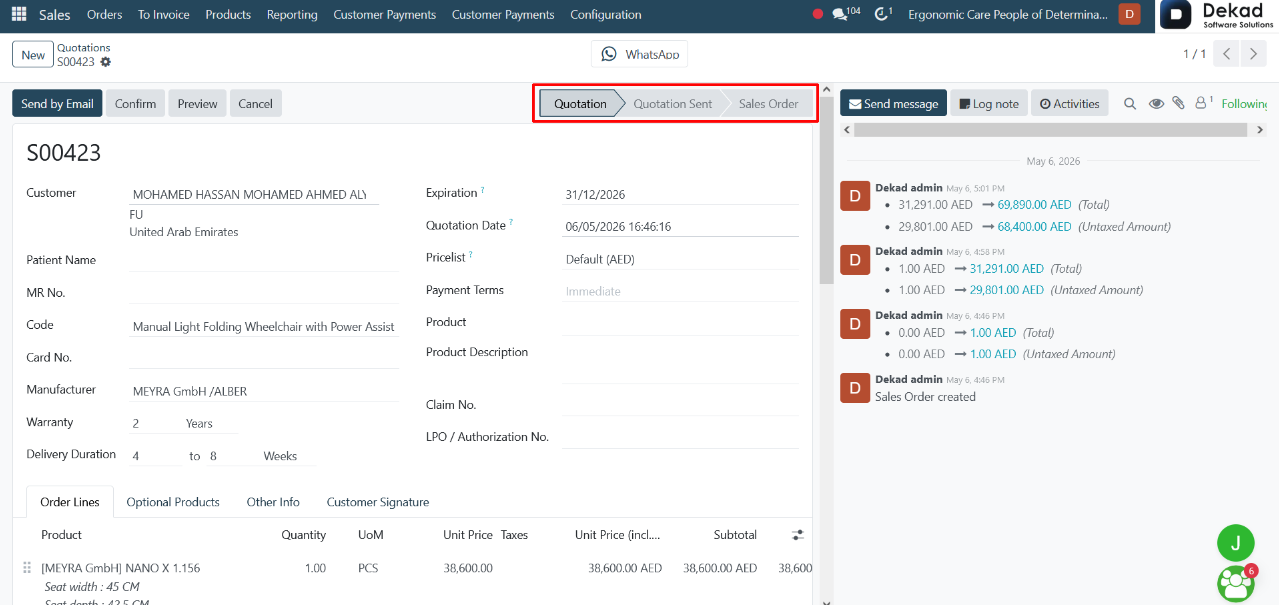Open the apps grid home menu
Screen dimensions: 1279x605
click(x=19, y=14)
